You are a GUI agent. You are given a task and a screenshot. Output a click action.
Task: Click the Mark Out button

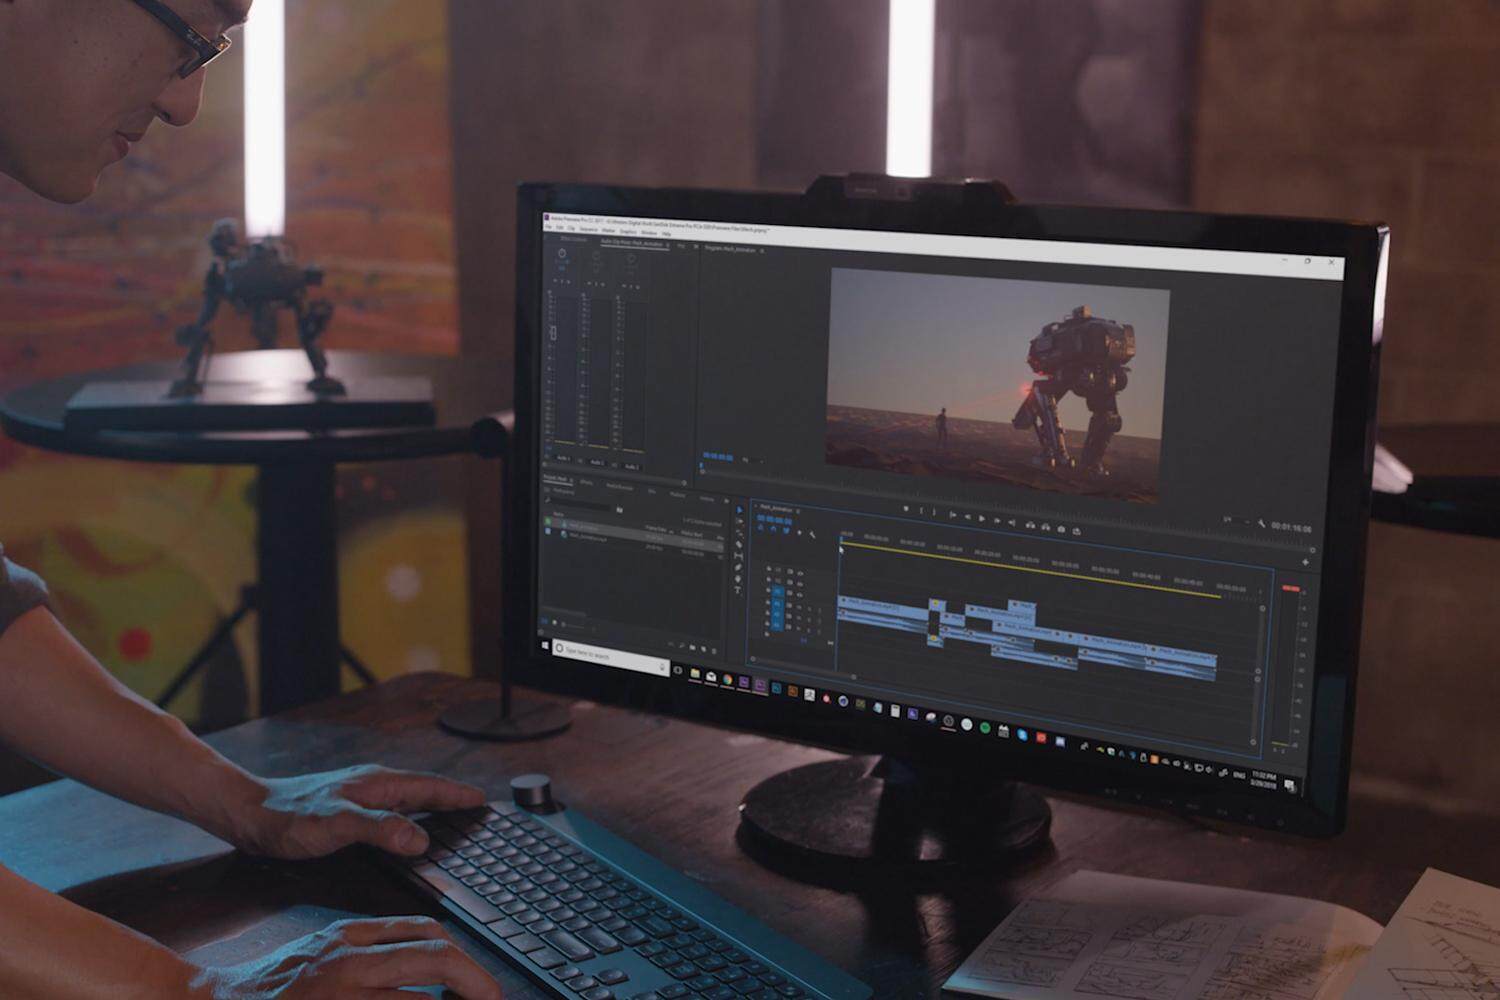(x=934, y=512)
